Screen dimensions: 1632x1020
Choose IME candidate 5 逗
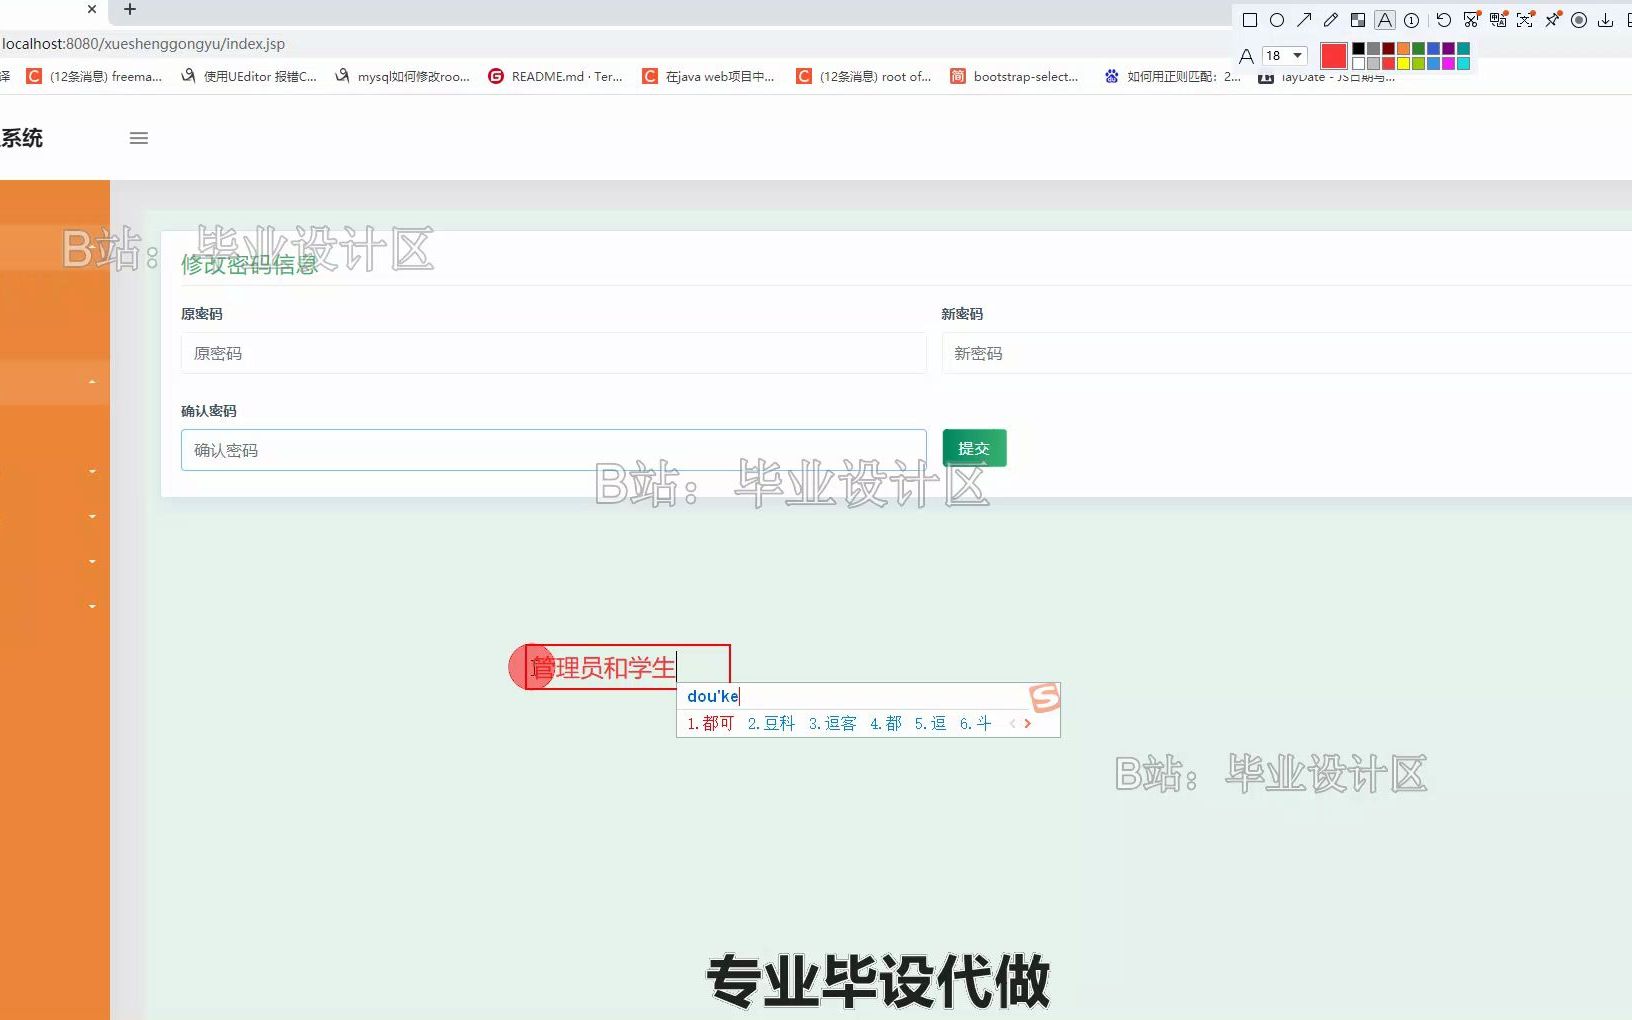tap(930, 723)
